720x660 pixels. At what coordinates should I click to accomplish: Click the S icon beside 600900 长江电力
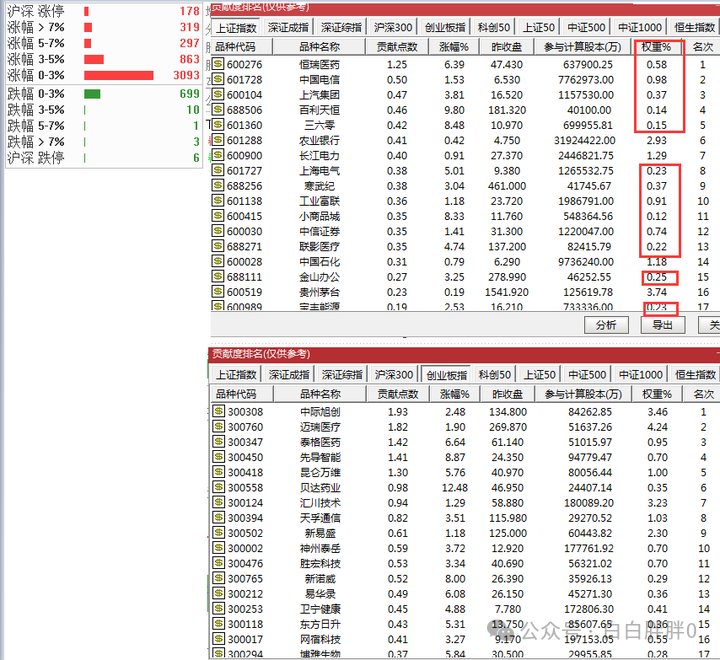pyautogui.click(x=218, y=155)
